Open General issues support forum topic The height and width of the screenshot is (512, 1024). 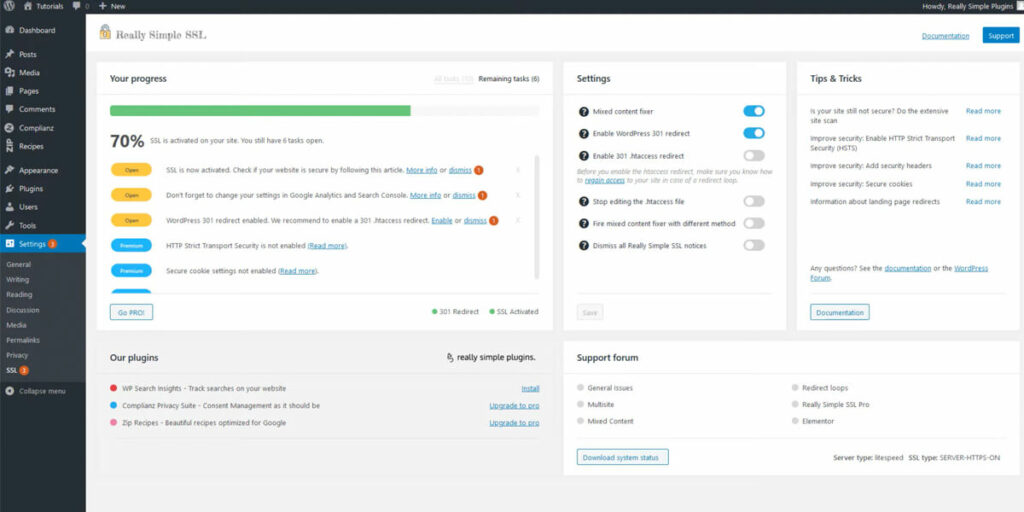point(610,388)
